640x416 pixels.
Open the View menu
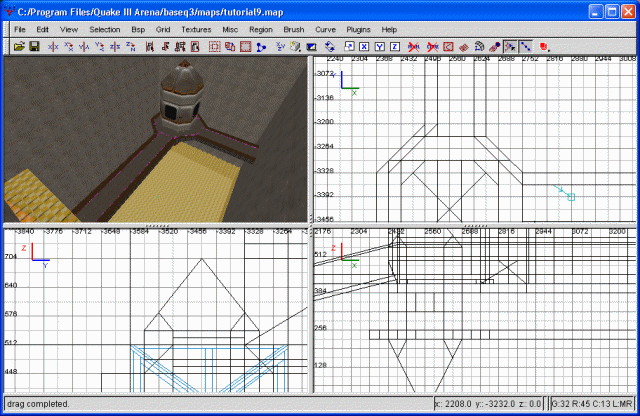tap(69, 29)
